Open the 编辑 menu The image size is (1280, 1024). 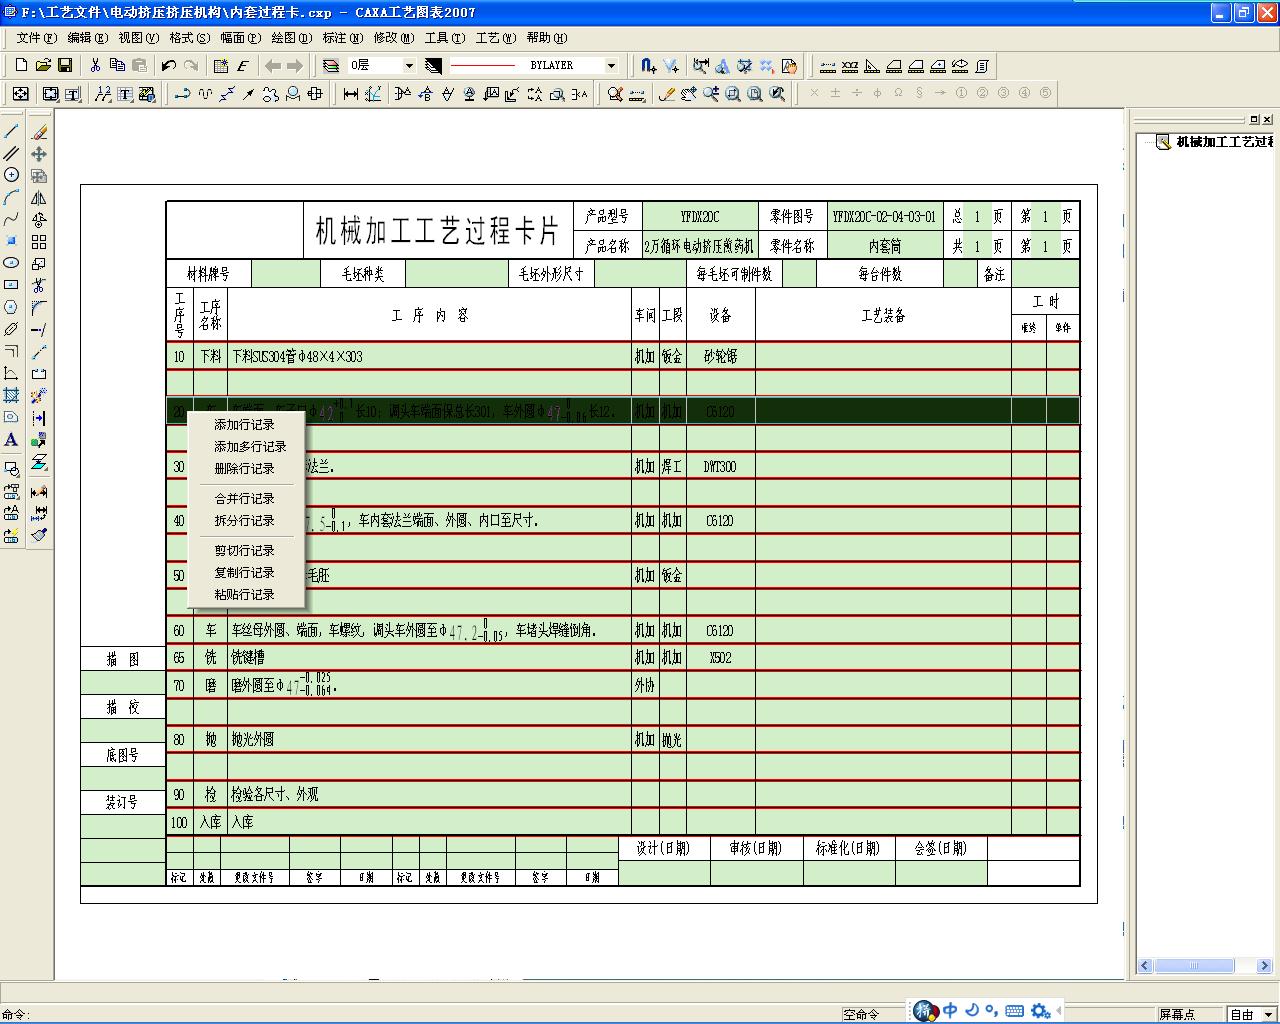coord(87,38)
